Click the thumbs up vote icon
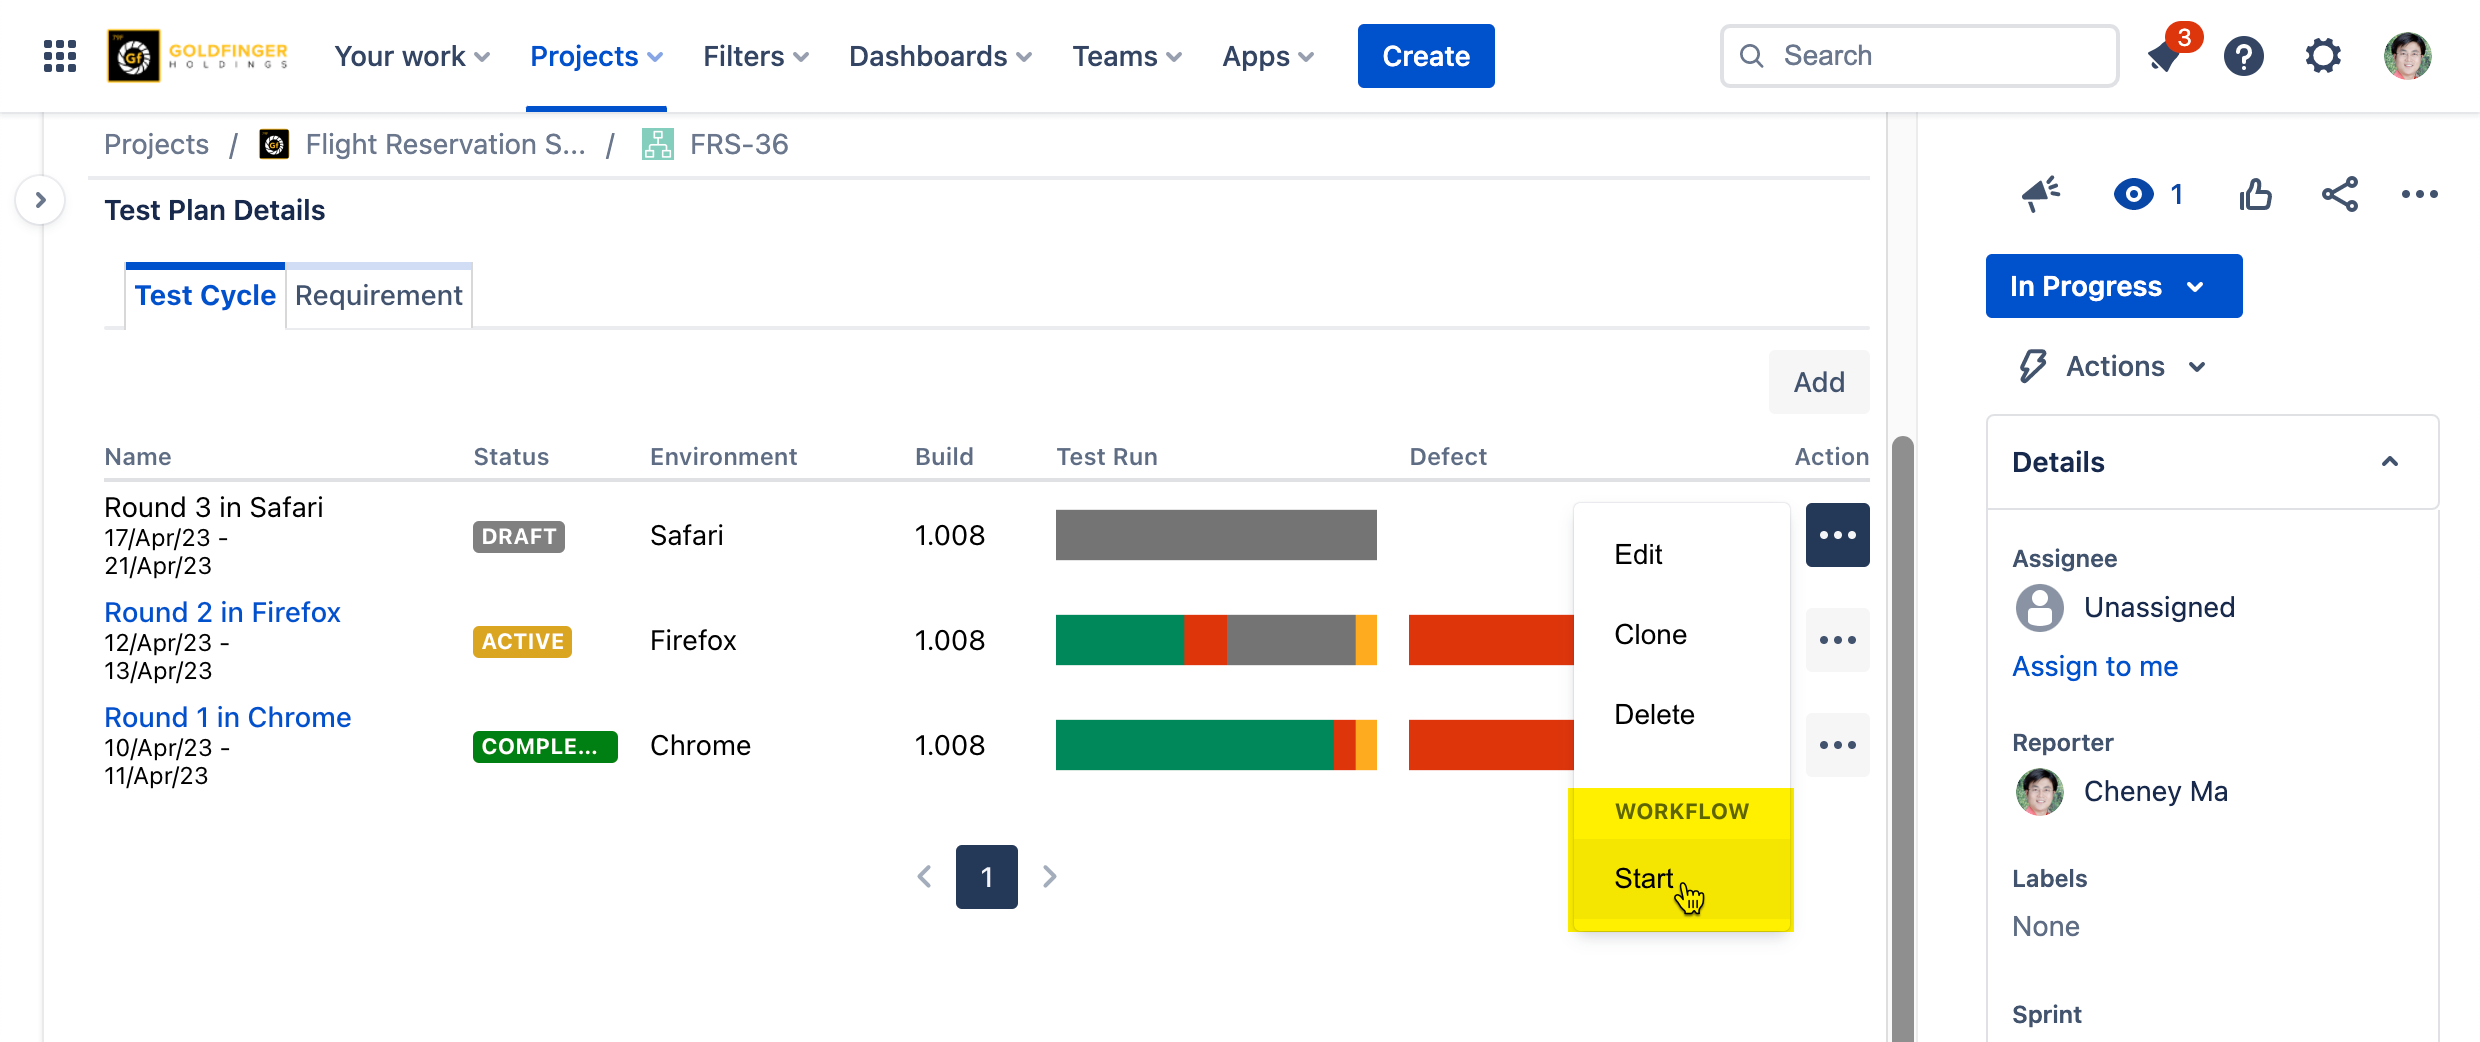This screenshot has width=2480, height=1042. coord(2255,194)
